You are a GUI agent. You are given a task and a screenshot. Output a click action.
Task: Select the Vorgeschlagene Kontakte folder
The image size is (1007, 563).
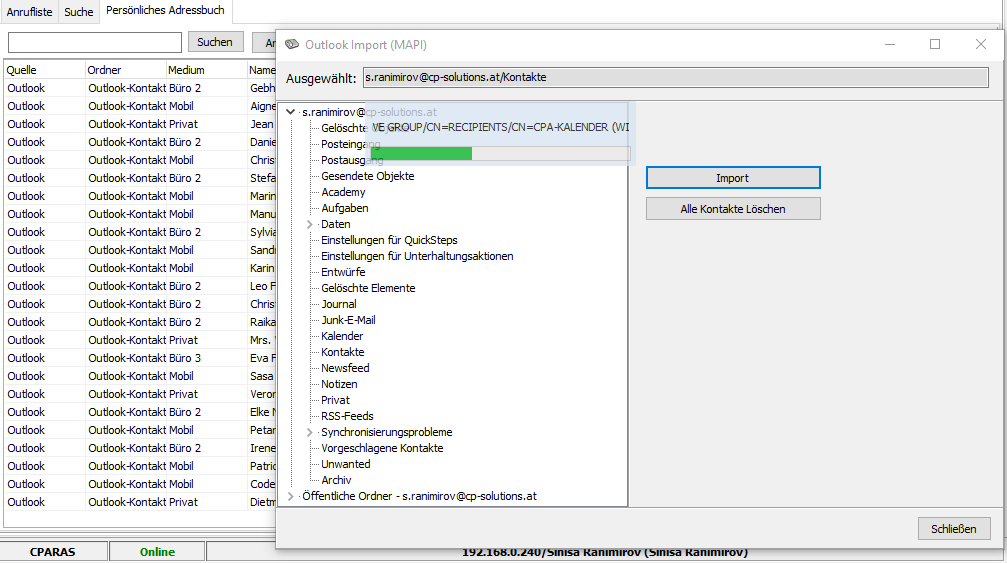coord(382,448)
